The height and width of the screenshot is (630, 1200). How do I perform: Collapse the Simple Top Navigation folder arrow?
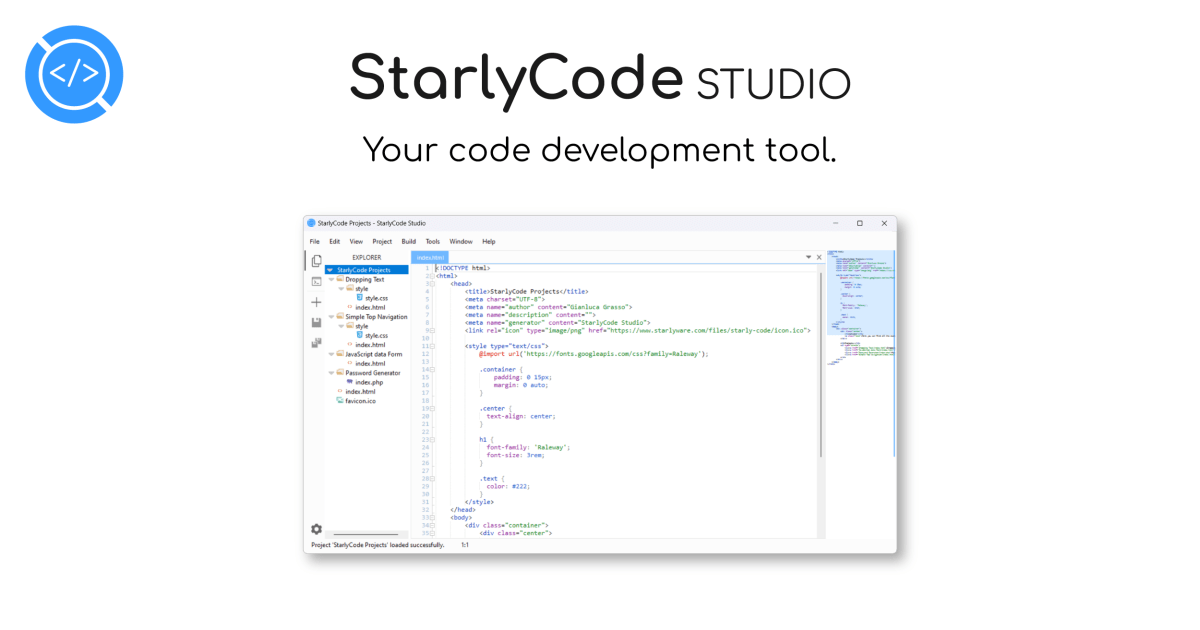332,316
